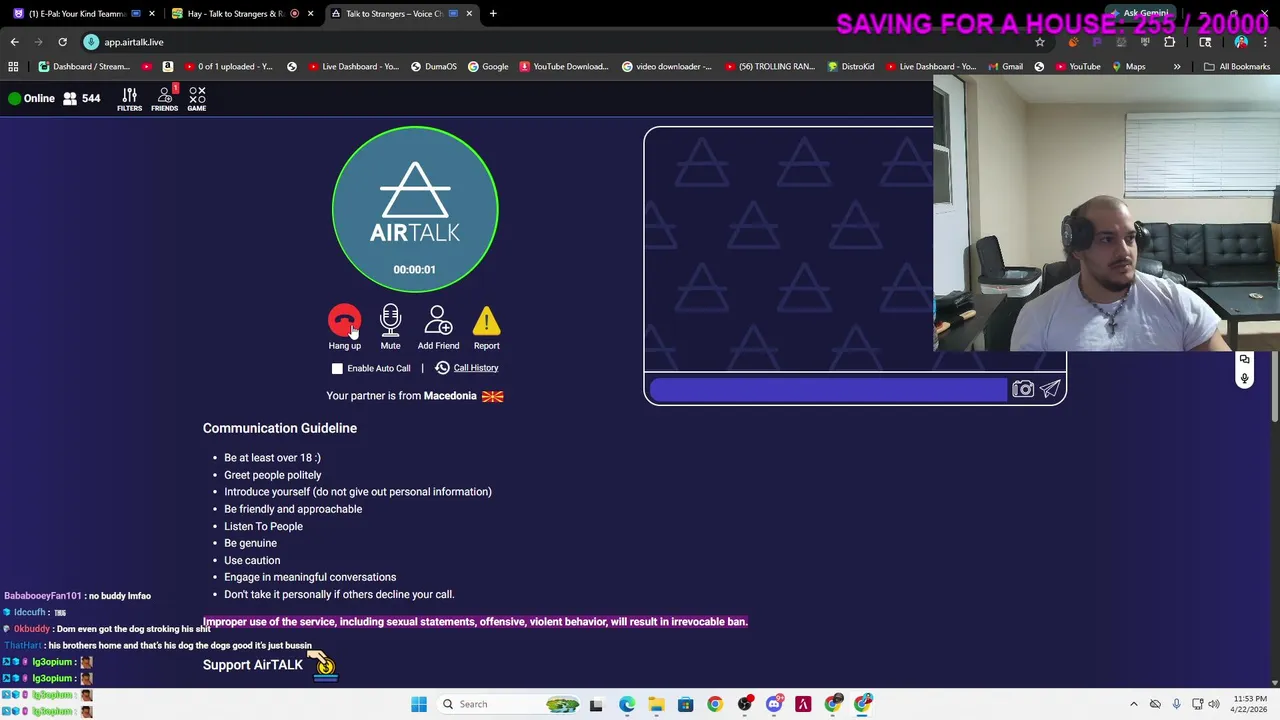The image size is (1280, 720).
Task: Click the side panel microphone icon
Action: 1244,378
